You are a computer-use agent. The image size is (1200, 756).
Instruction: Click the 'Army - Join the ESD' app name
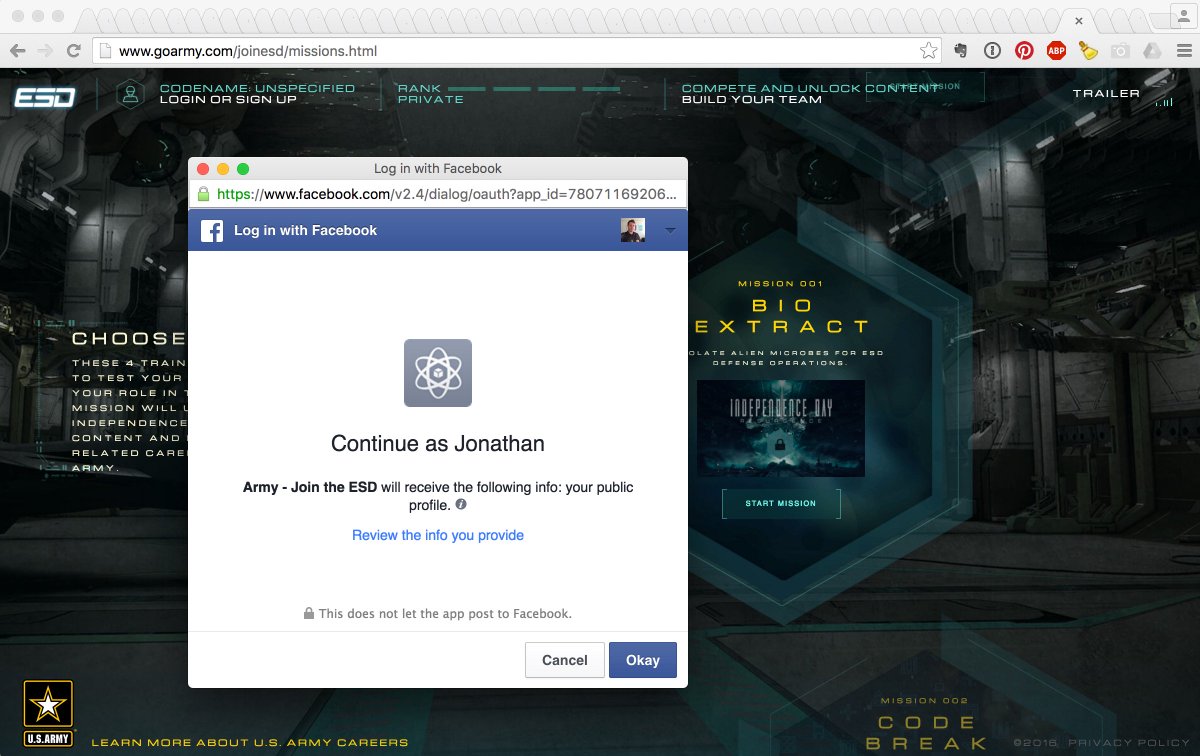coord(310,487)
